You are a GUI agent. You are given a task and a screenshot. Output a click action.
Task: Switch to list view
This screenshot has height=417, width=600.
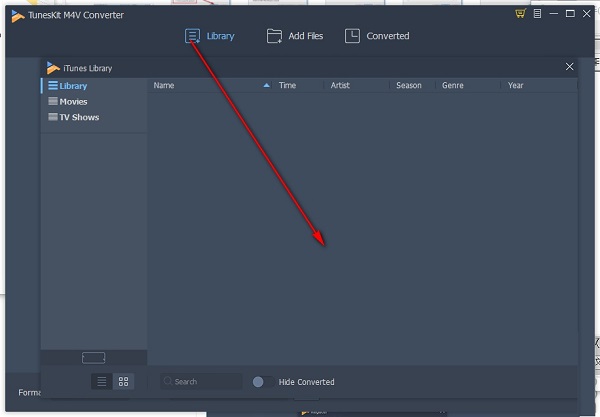(x=102, y=381)
